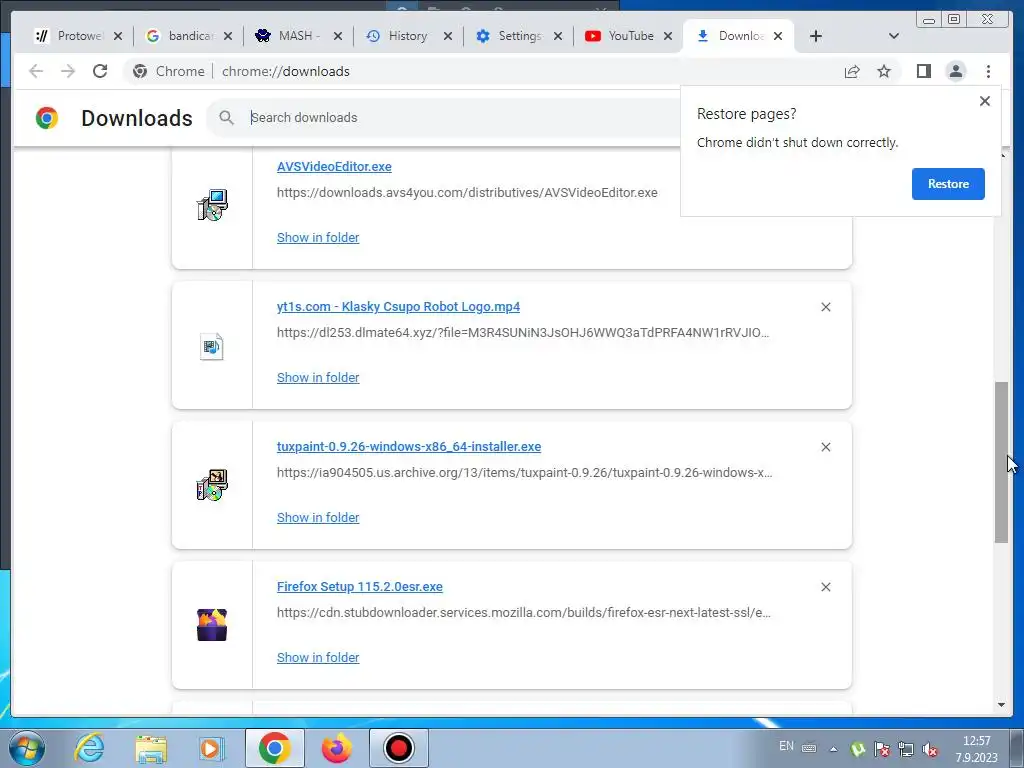This screenshot has width=1024, height=768.
Task: Click the AVSVideoEditor installer file icon
Action: [x=212, y=205]
